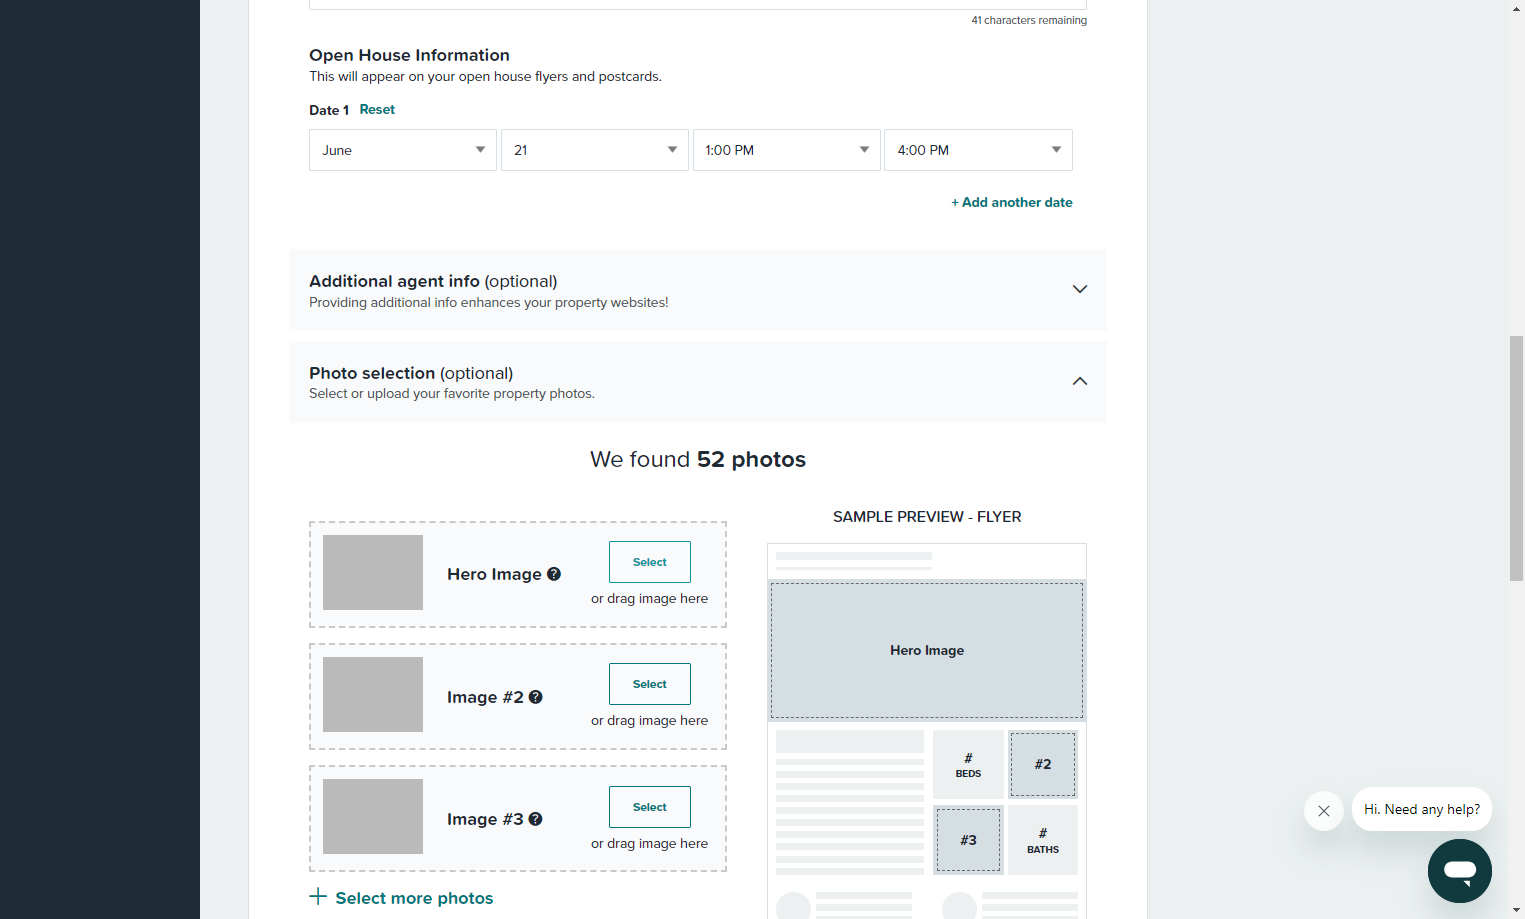Click the Hero Image area in flyer preview
This screenshot has width=1525, height=919.
tap(927, 650)
